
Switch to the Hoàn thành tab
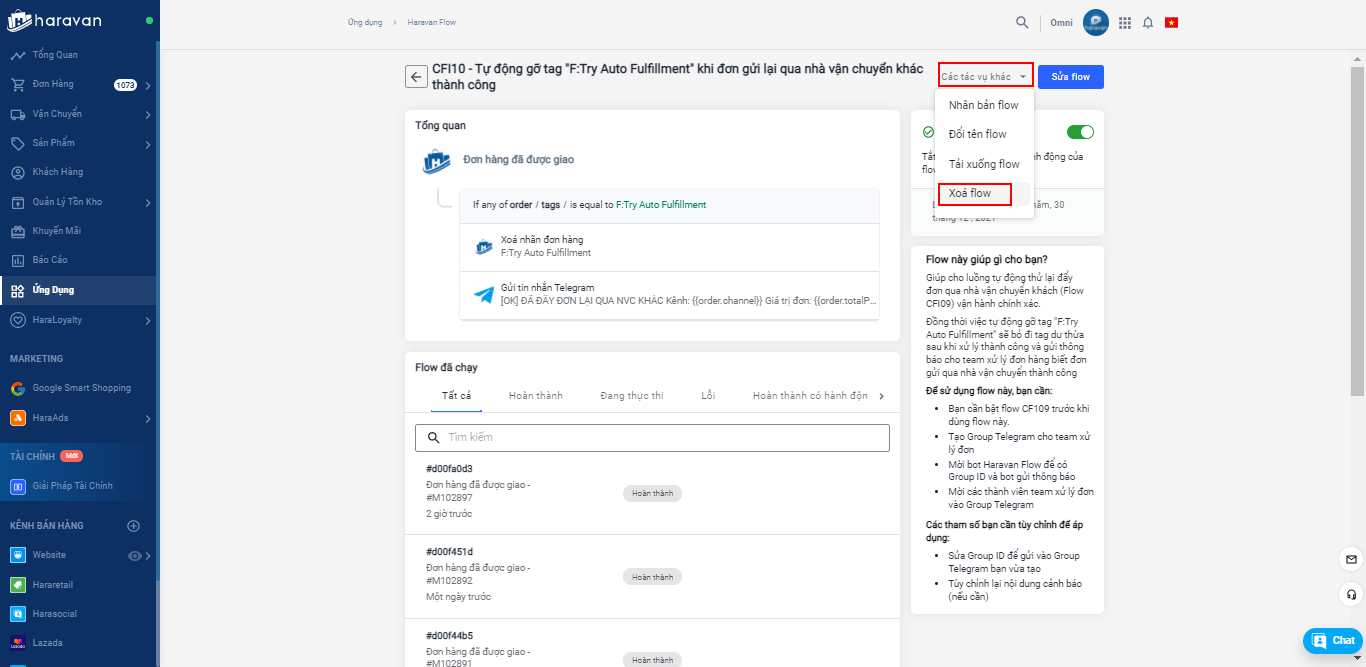click(x=535, y=396)
